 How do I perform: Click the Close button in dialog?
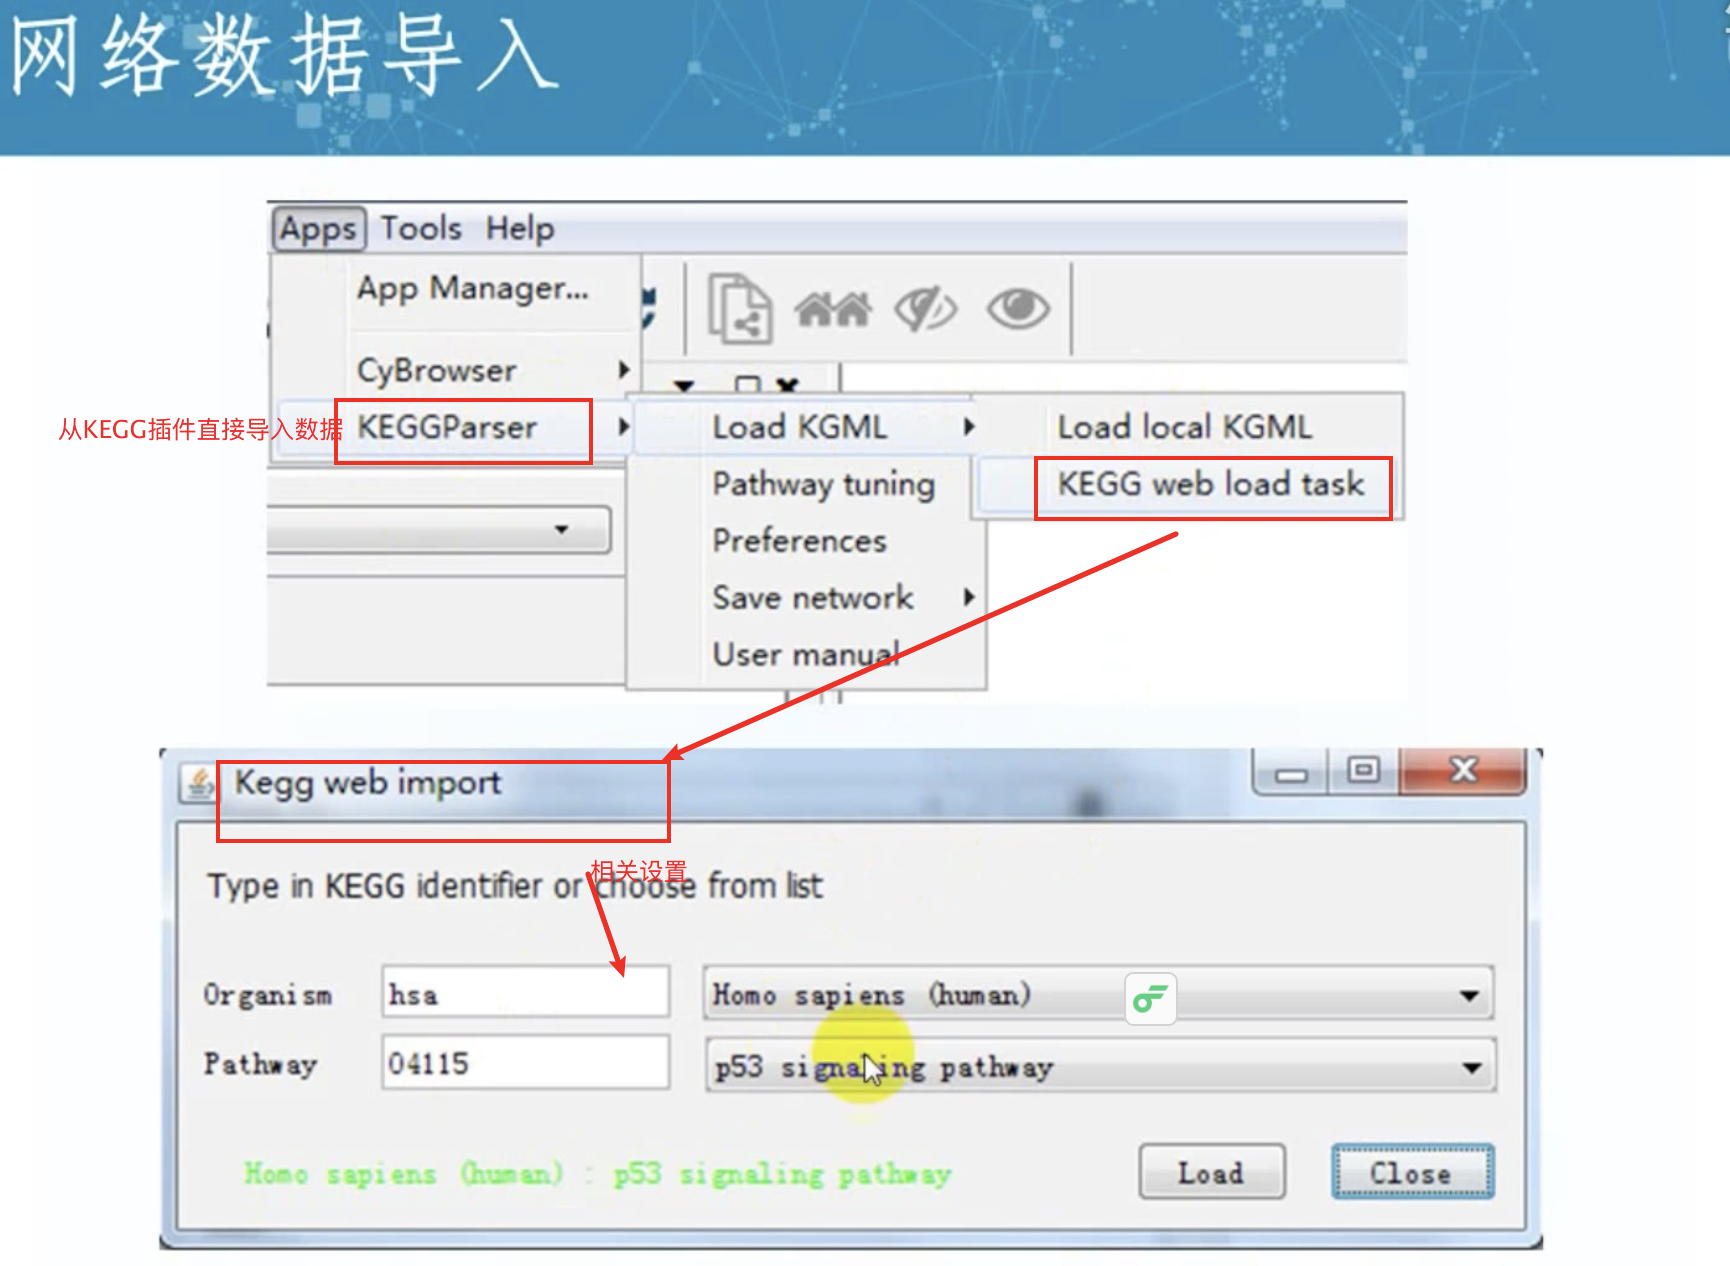click(x=1411, y=1172)
